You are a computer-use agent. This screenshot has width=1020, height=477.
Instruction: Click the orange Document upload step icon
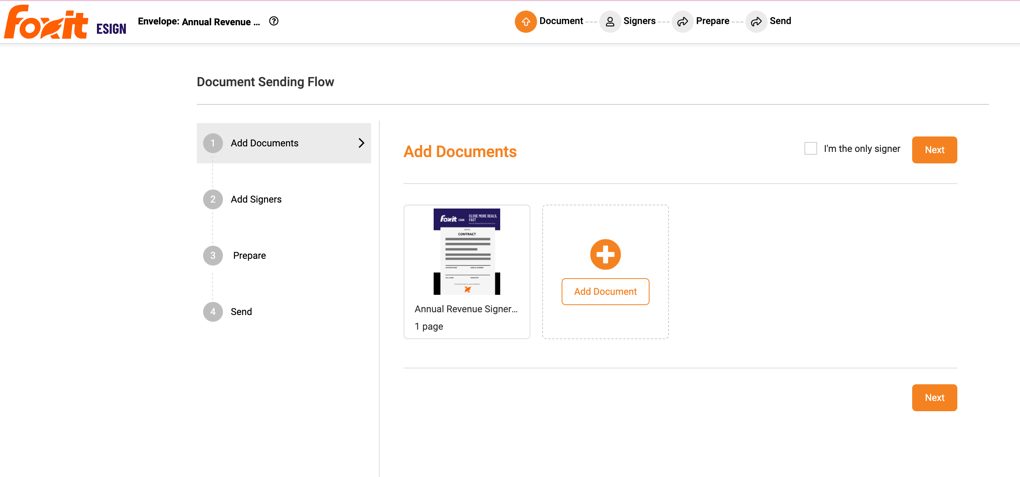(x=526, y=21)
